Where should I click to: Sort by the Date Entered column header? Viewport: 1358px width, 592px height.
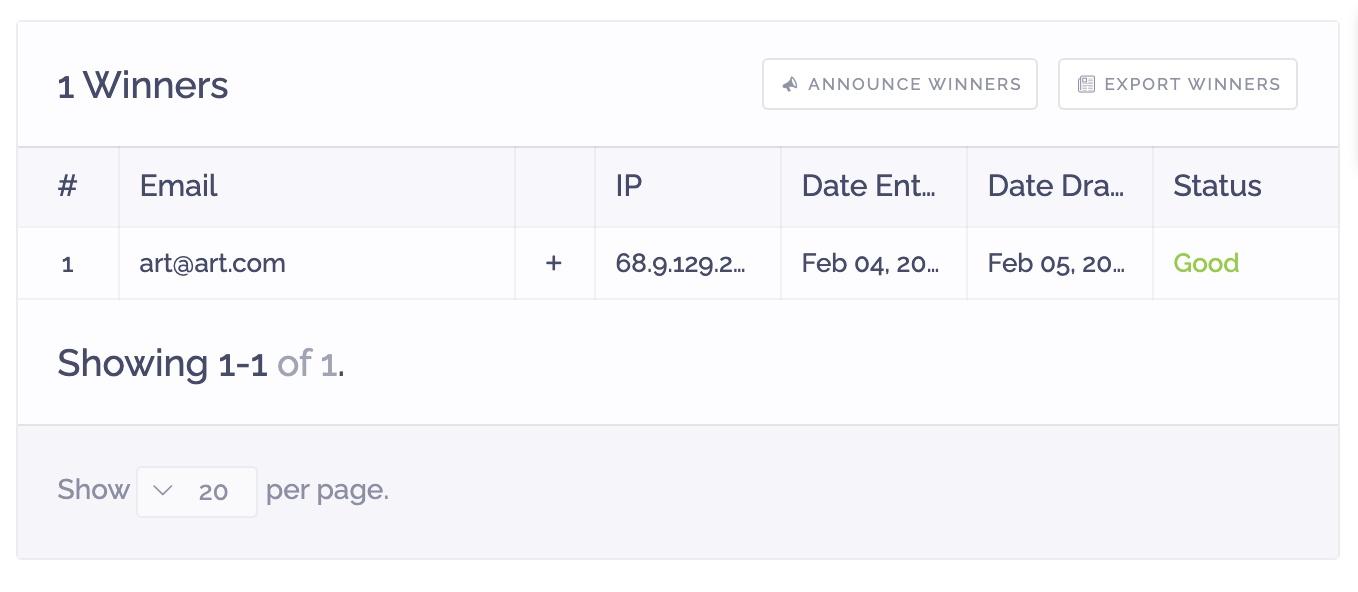pyautogui.click(x=869, y=186)
